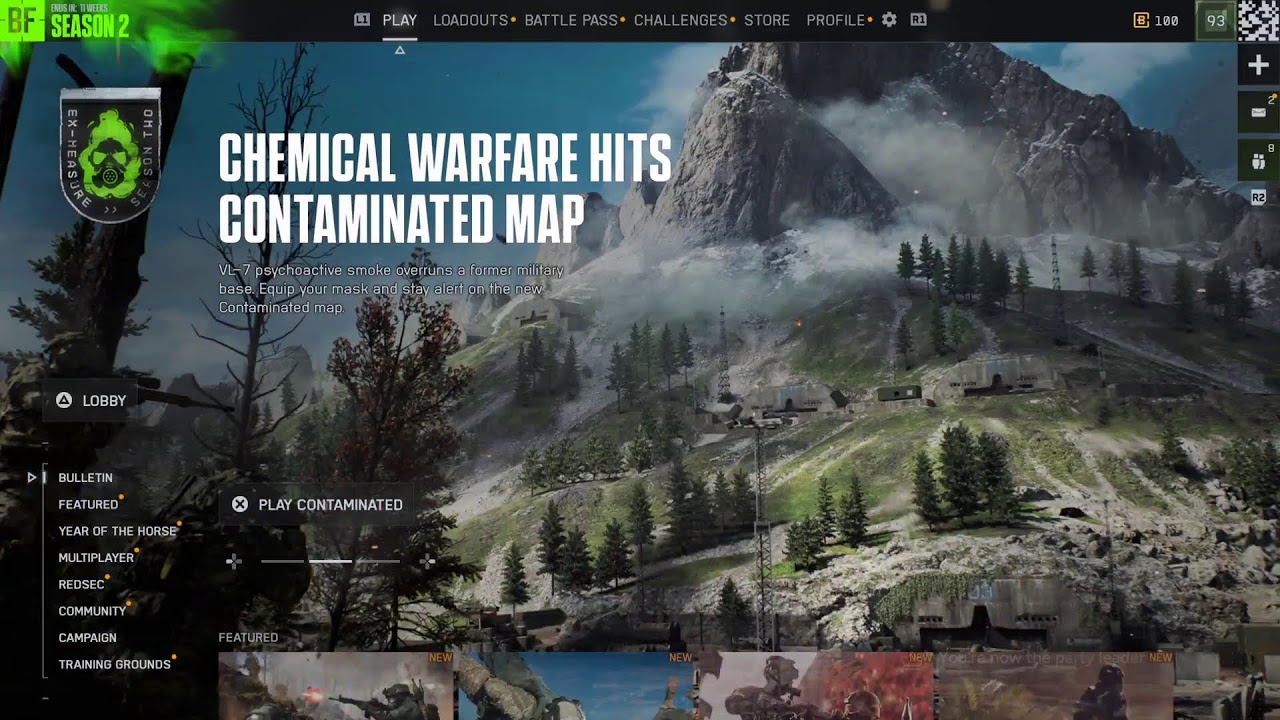Open the plus party invite icon

point(1259,66)
